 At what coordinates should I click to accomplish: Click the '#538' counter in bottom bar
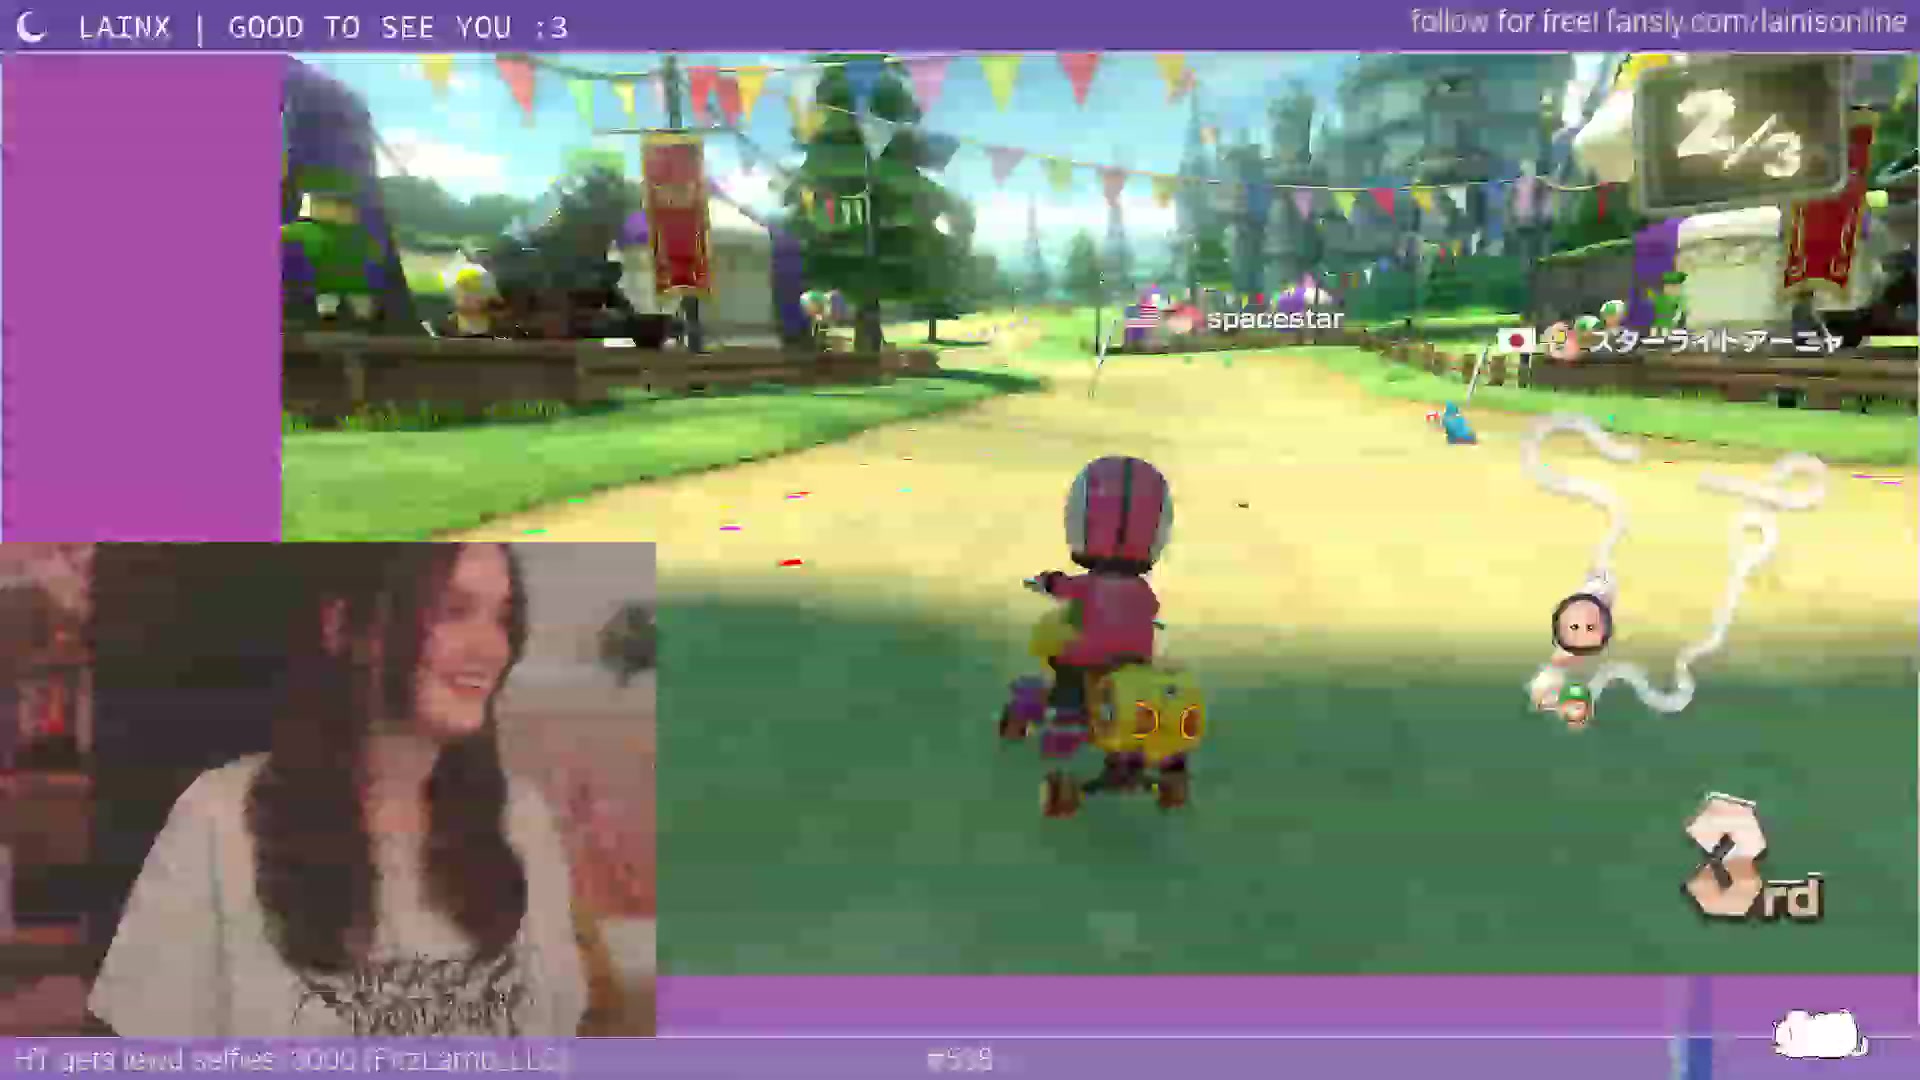[959, 1059]
